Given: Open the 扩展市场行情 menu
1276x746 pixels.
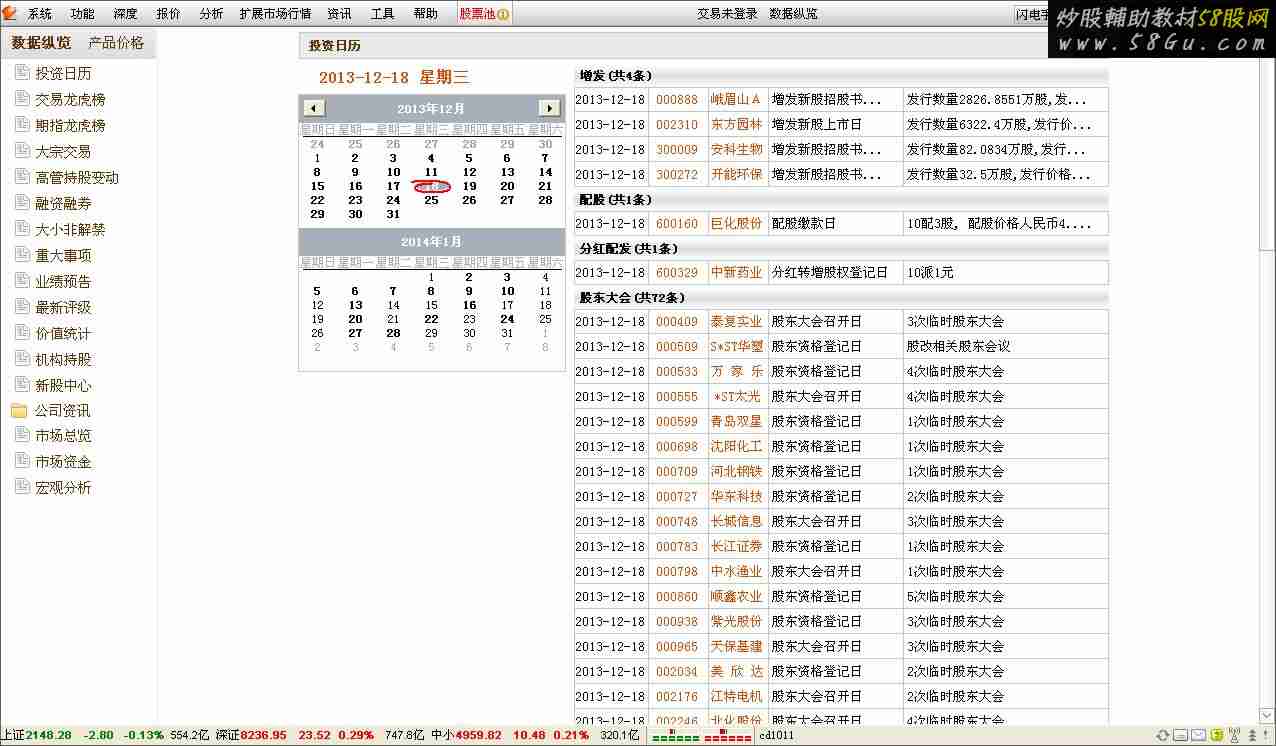Looking at the screenshot, I should [275, 14].
